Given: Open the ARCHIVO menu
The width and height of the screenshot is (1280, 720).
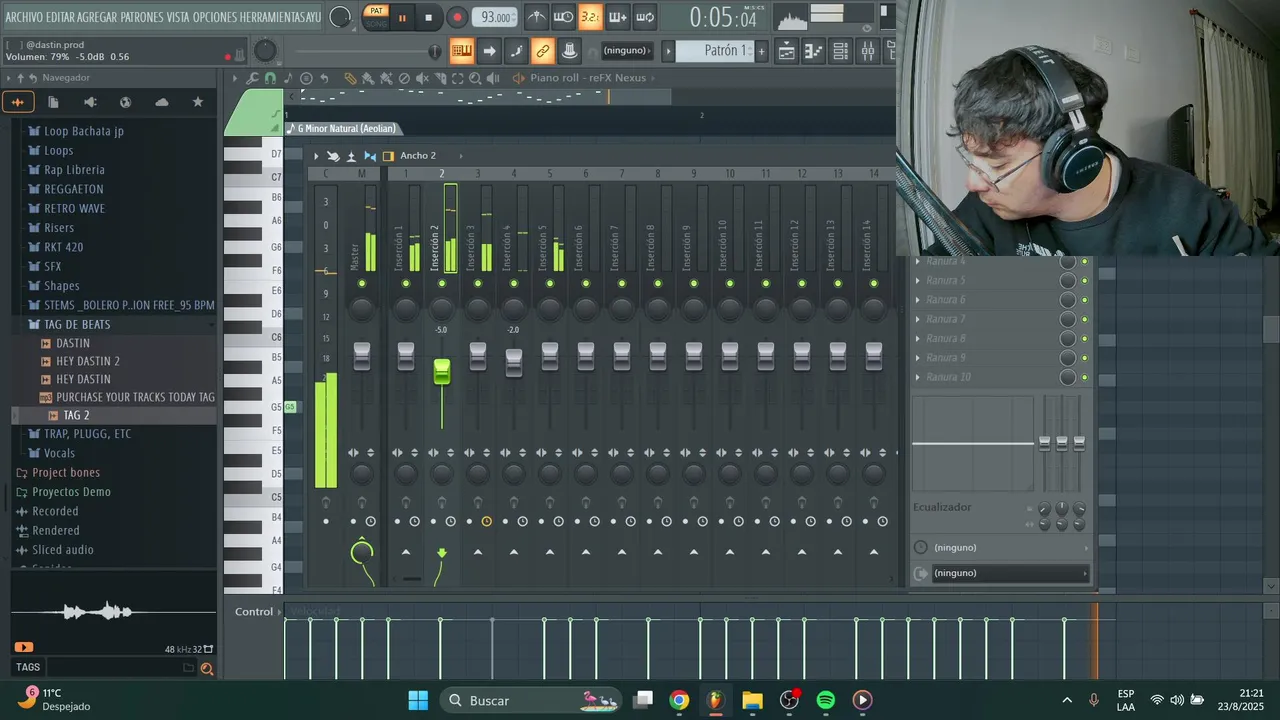Looking at the screenshot, I should tap(24, 17).
